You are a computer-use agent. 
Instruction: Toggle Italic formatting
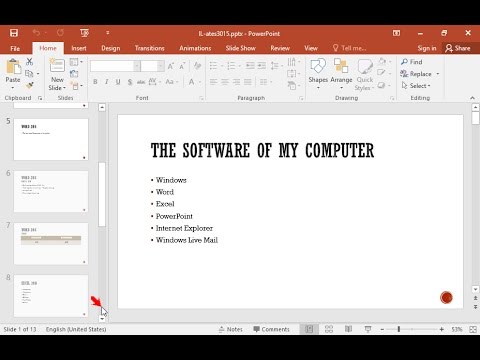[x=107, y=82]
